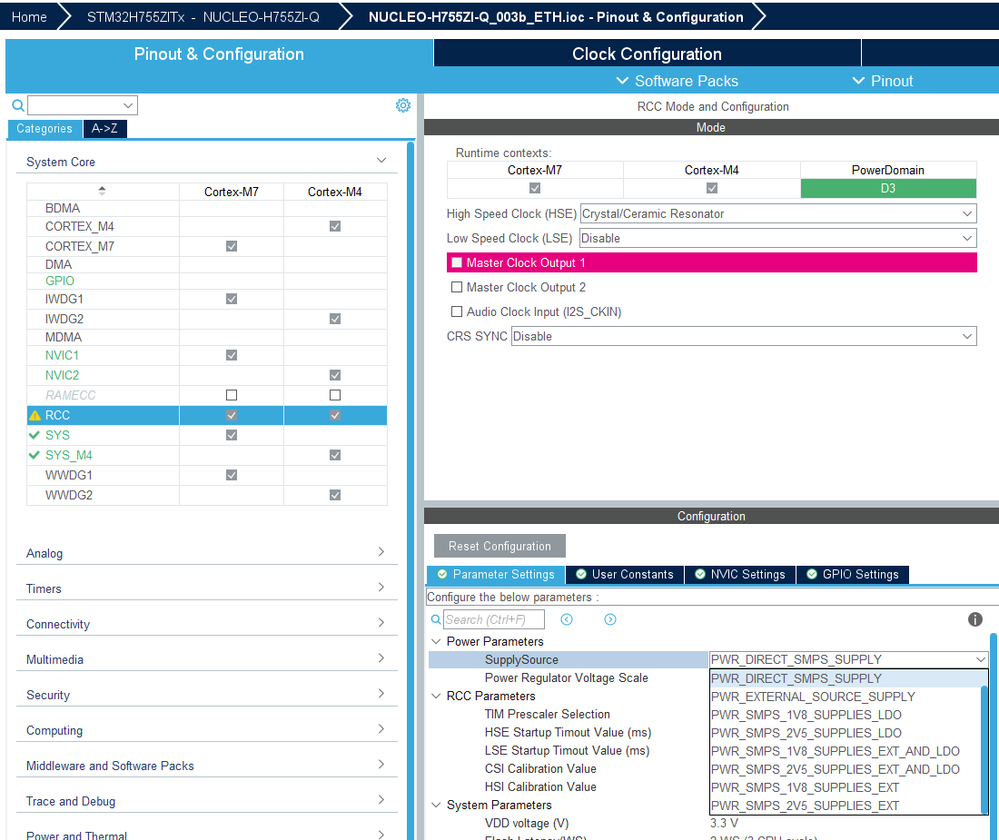999x840 pixels.
Task: Click the sort arrow in peripheral table header
Action: (102, 191)
